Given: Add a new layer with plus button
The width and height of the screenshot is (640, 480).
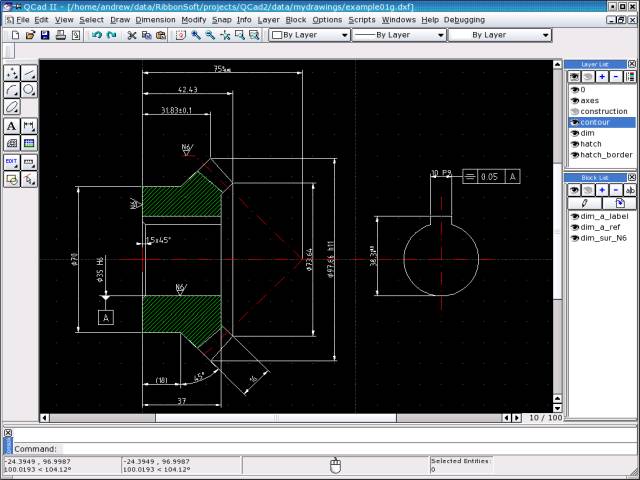Looking at the screenshot, I should coord(602,76).
